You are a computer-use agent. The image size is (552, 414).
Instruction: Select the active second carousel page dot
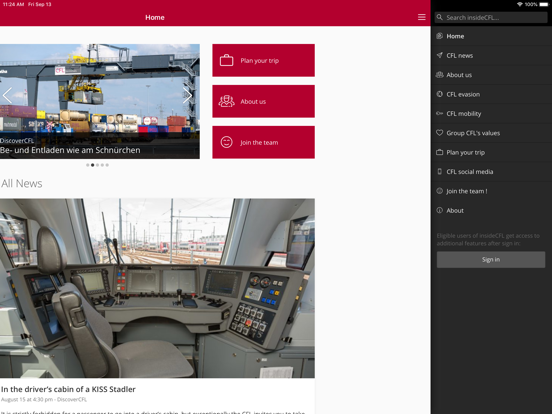click(93, 165)
